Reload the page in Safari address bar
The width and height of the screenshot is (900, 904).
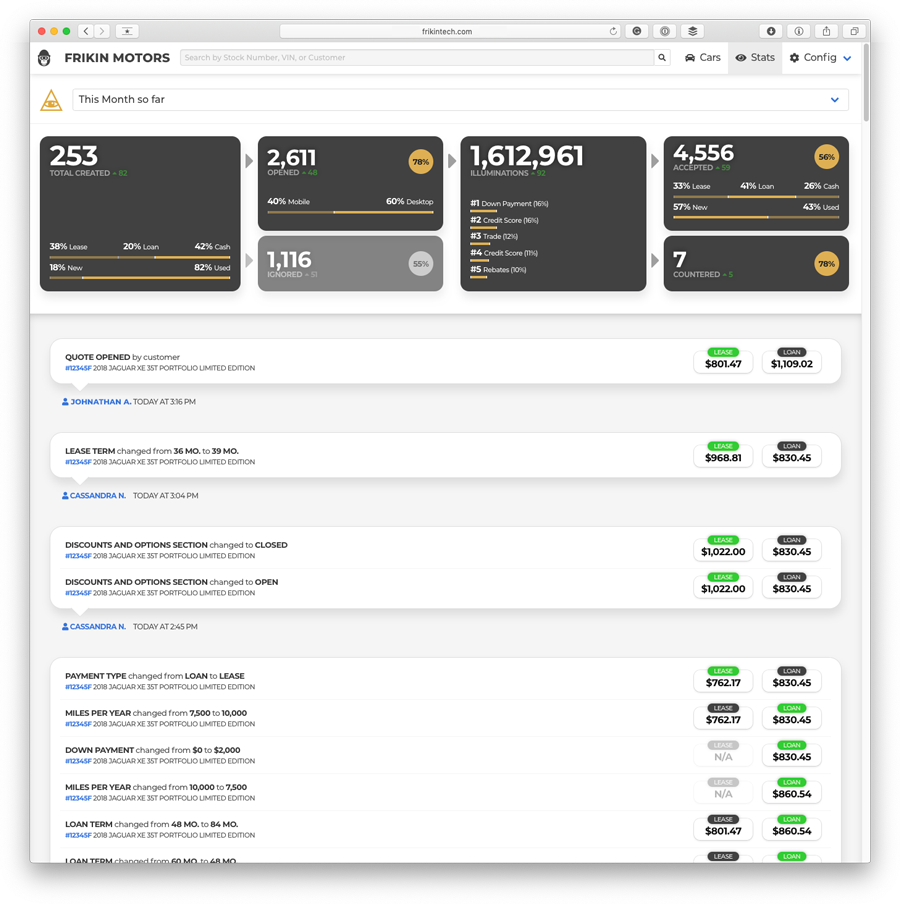613,31
